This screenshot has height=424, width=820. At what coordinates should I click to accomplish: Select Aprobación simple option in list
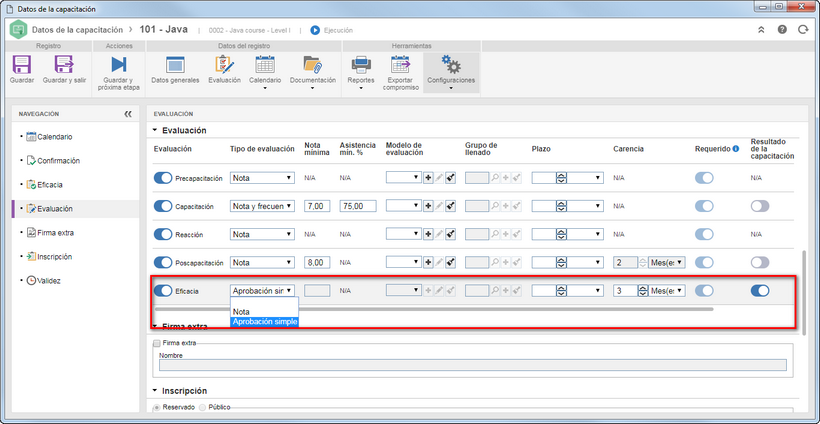[x=264, y=322]
